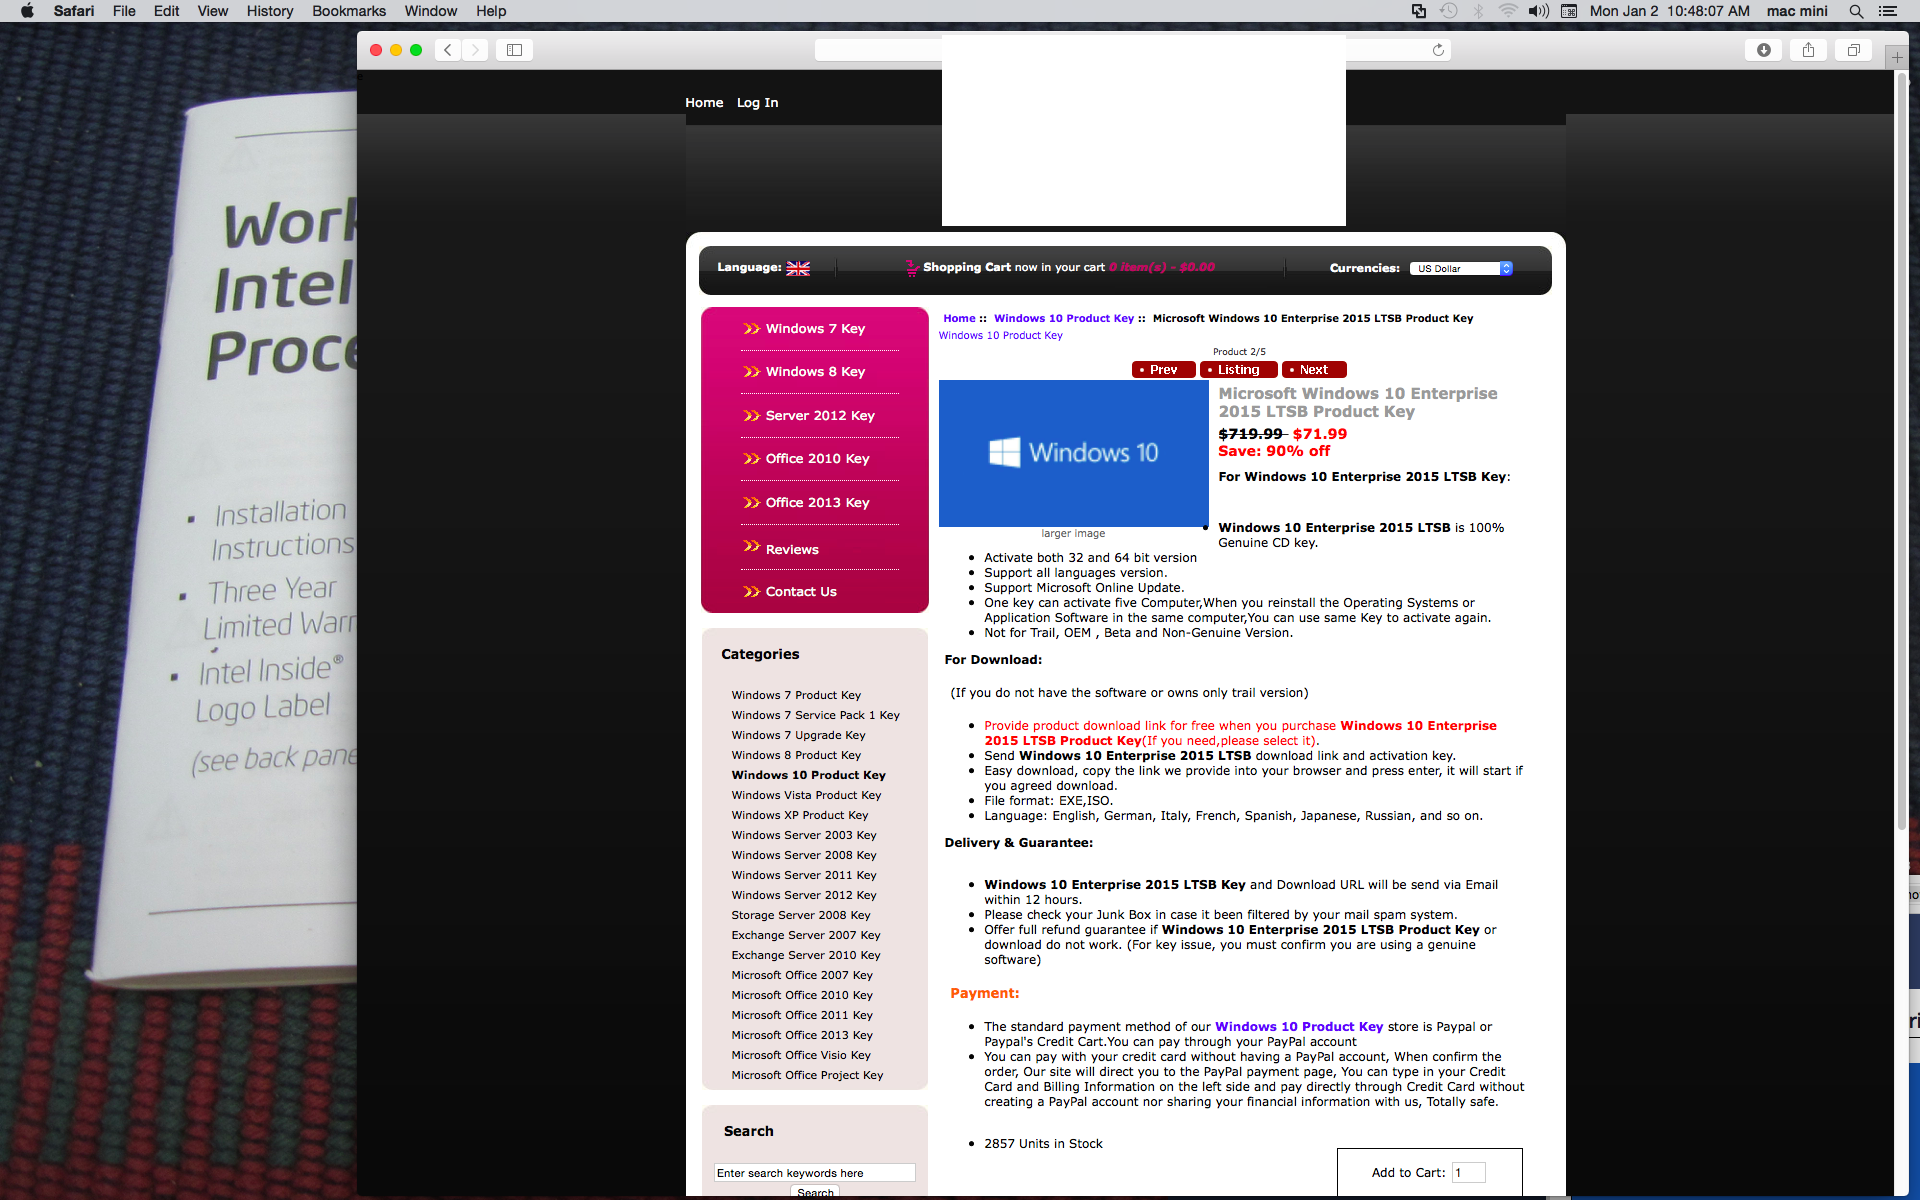Click the Listing button

pos(1239,369)
